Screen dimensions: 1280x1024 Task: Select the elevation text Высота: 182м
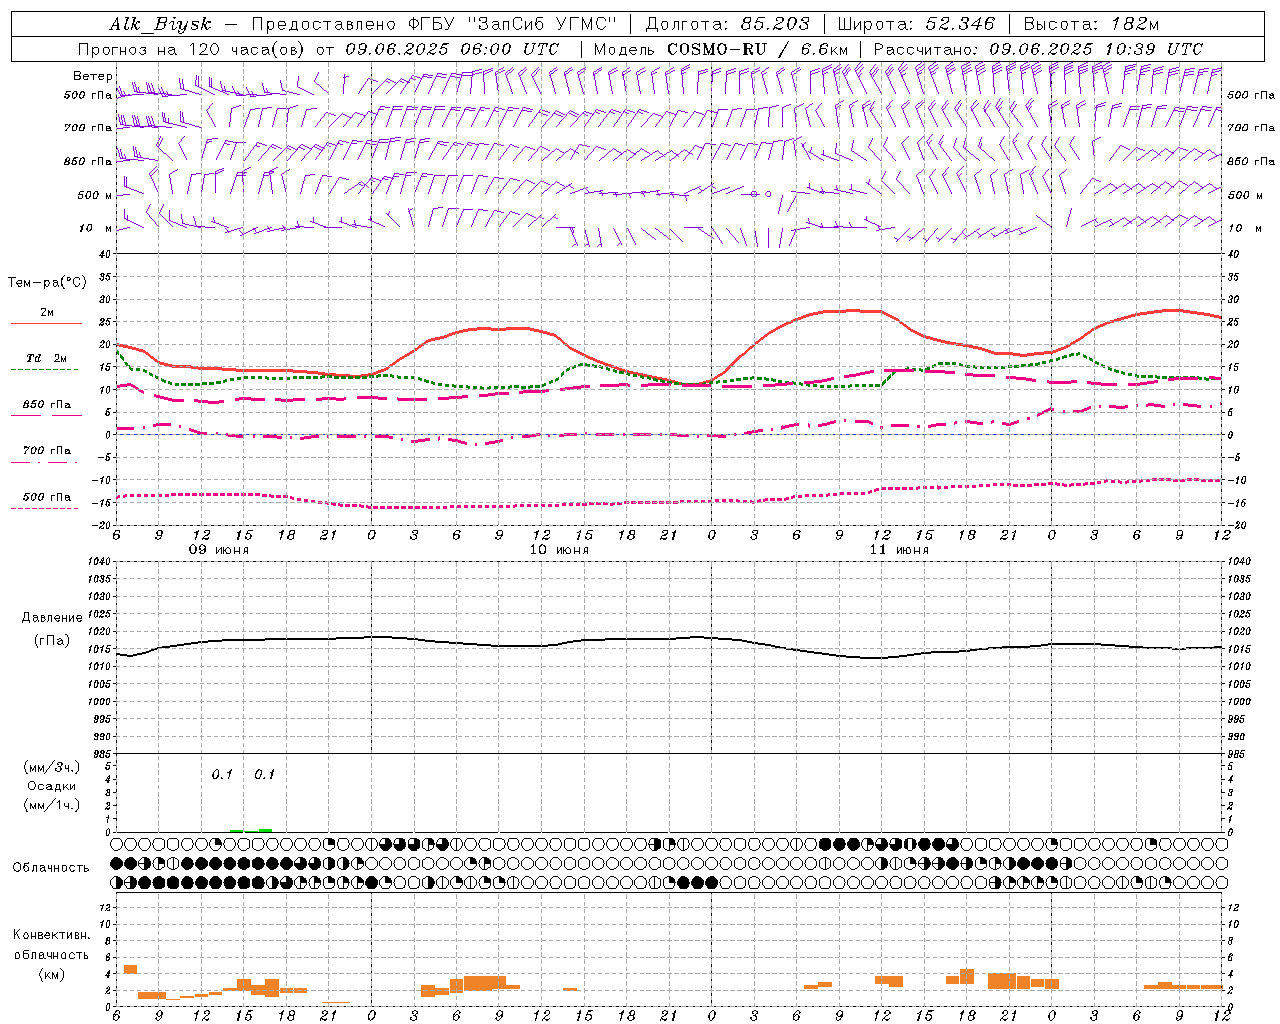1091,24
